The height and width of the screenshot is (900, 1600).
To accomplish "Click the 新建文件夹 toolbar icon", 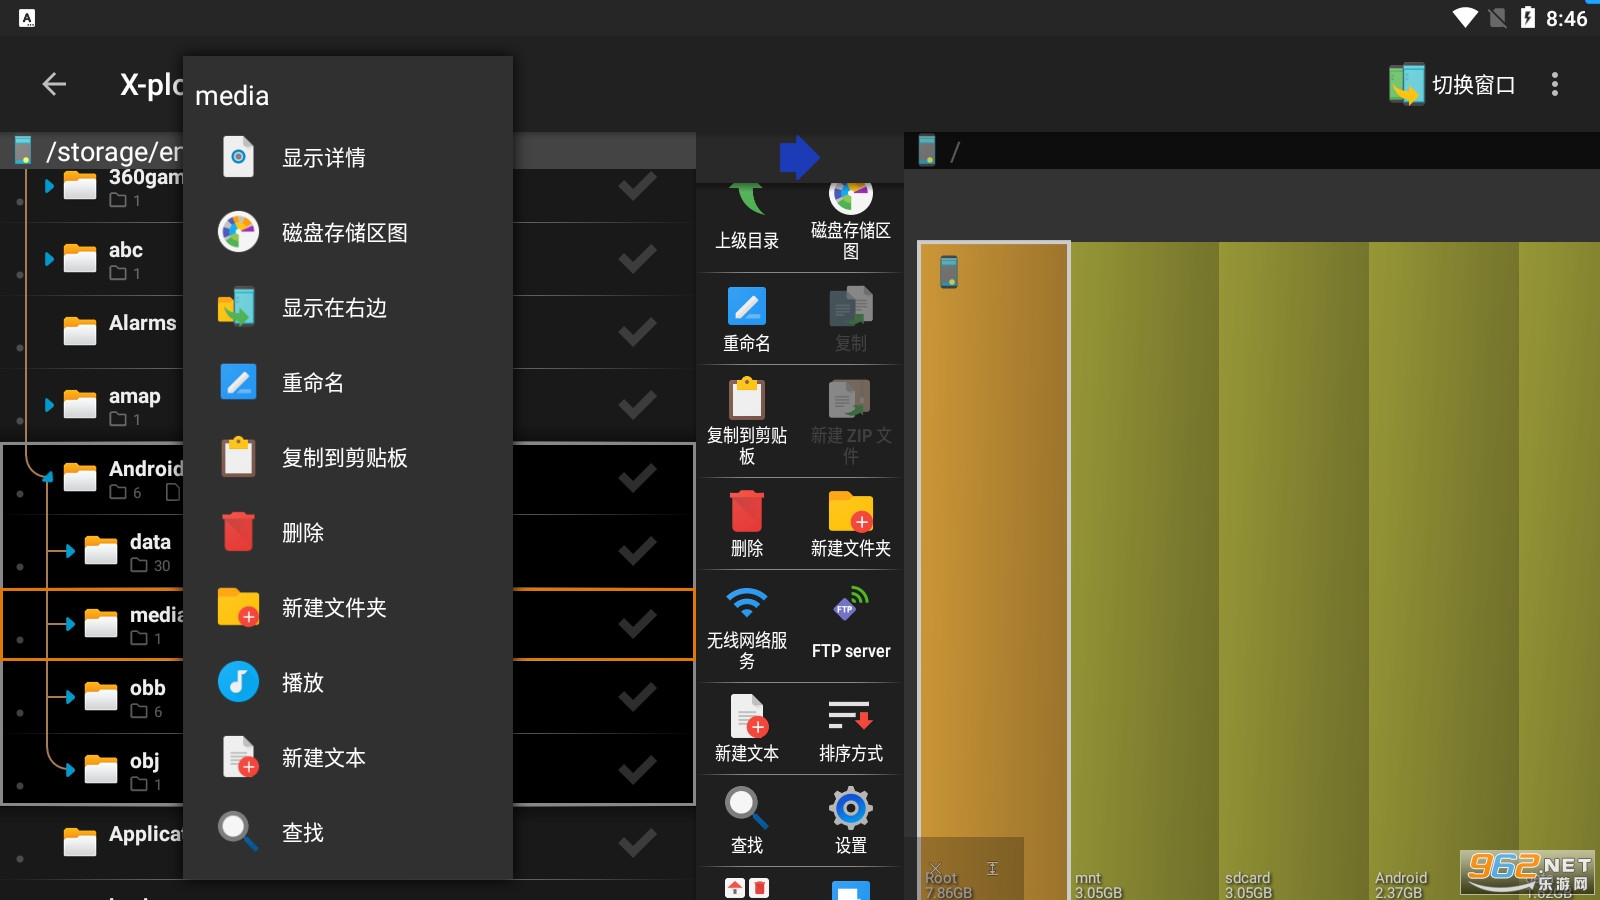I will pos(851,525).
